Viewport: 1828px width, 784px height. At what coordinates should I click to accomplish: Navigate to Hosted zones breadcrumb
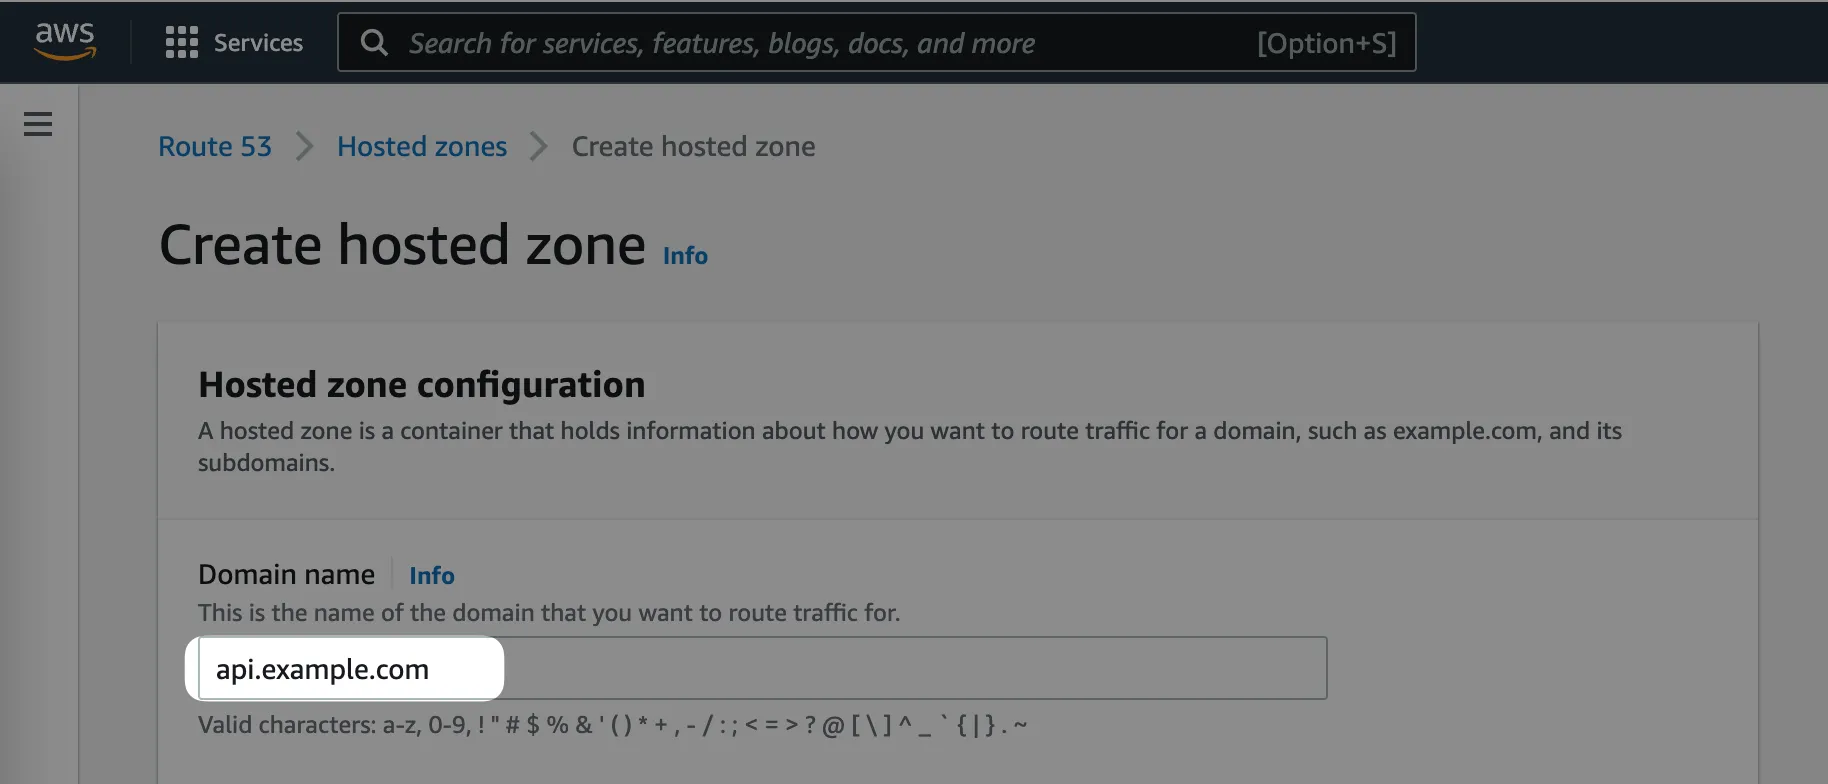coord(422,147)
